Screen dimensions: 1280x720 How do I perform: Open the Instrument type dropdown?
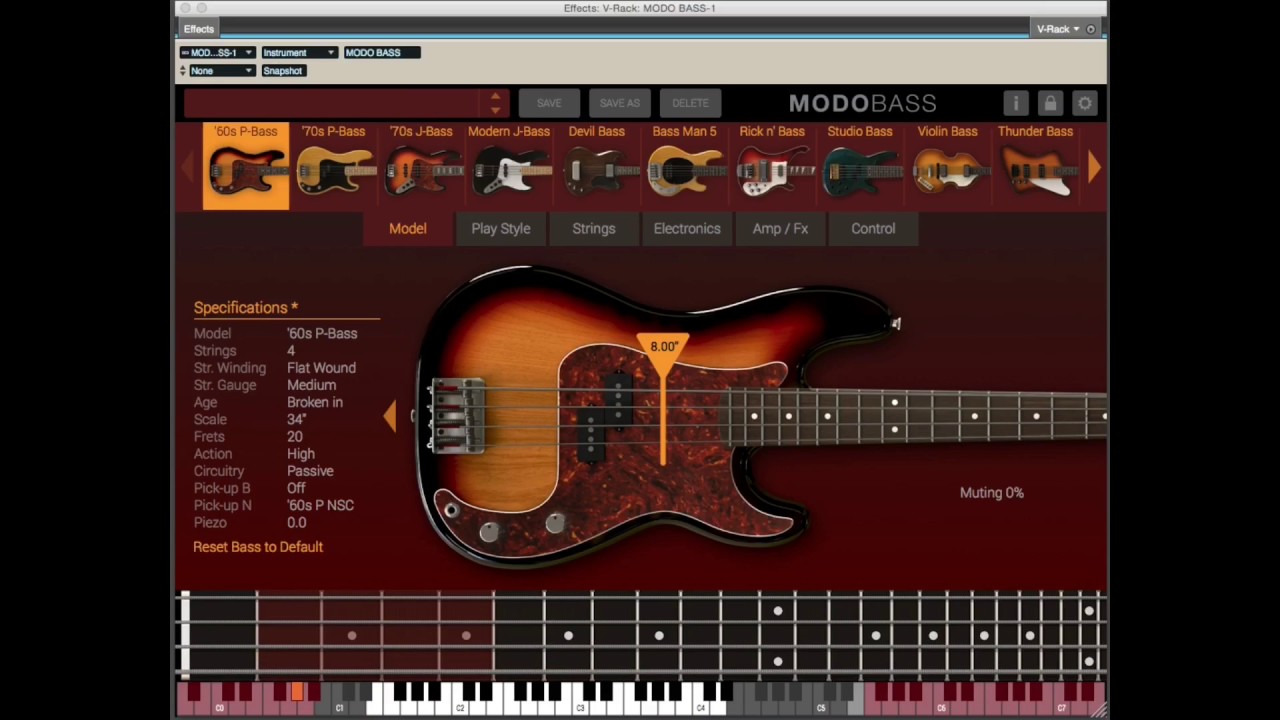299,53
